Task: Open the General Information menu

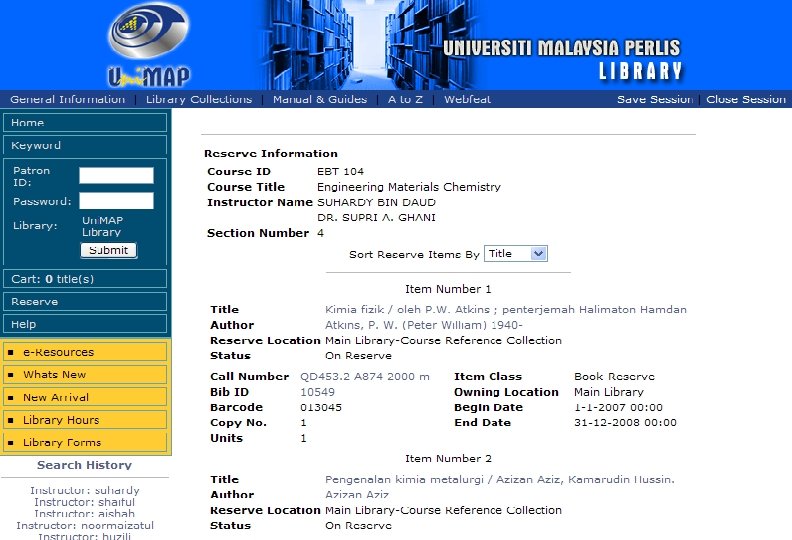Action: [x=68, y=99]
